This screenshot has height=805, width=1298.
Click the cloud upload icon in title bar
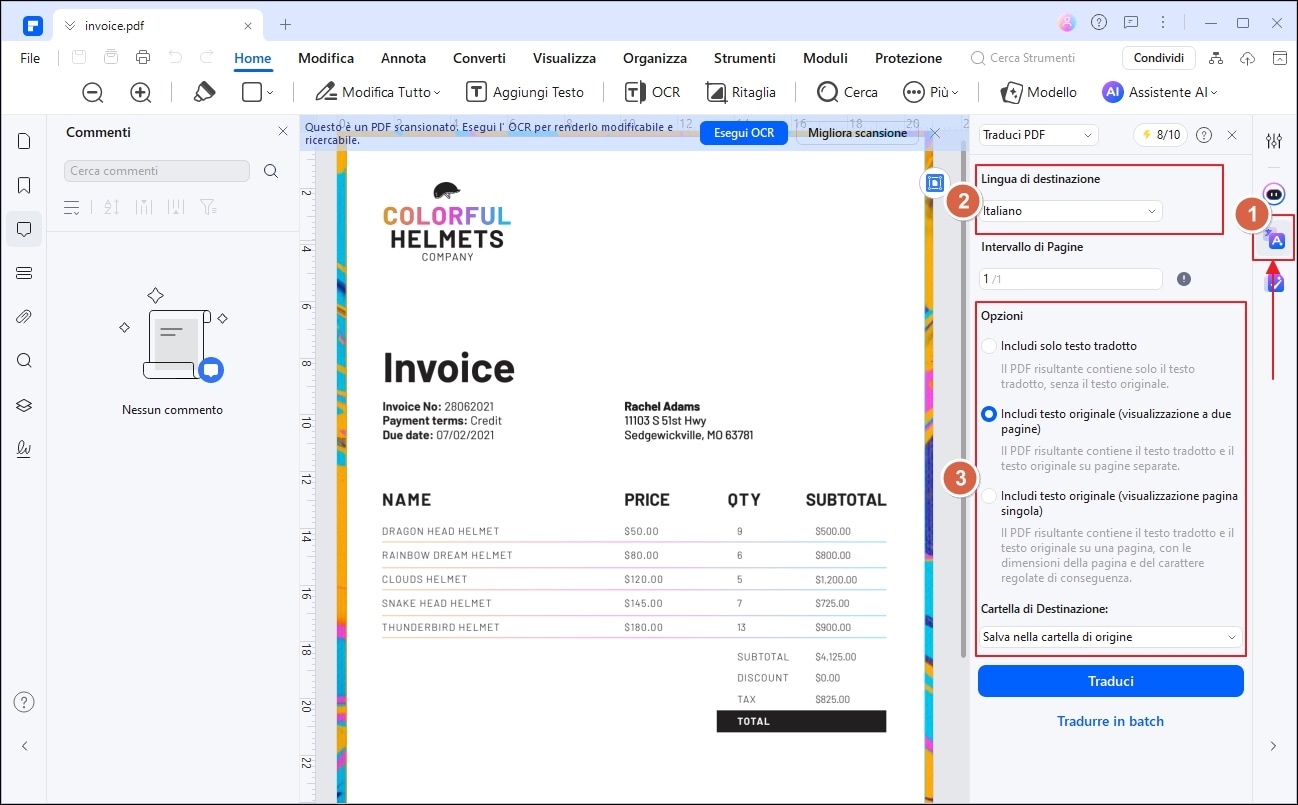click(x=1247, y=58)
